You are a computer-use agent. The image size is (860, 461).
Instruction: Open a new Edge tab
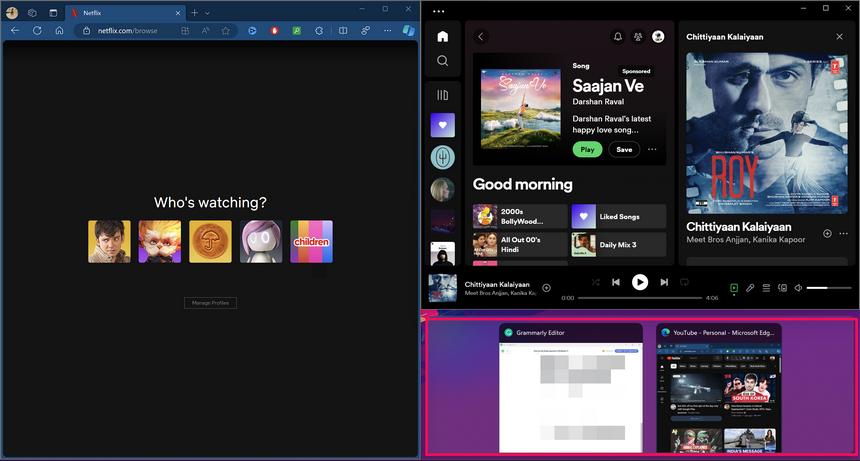[x=194, y=13]
